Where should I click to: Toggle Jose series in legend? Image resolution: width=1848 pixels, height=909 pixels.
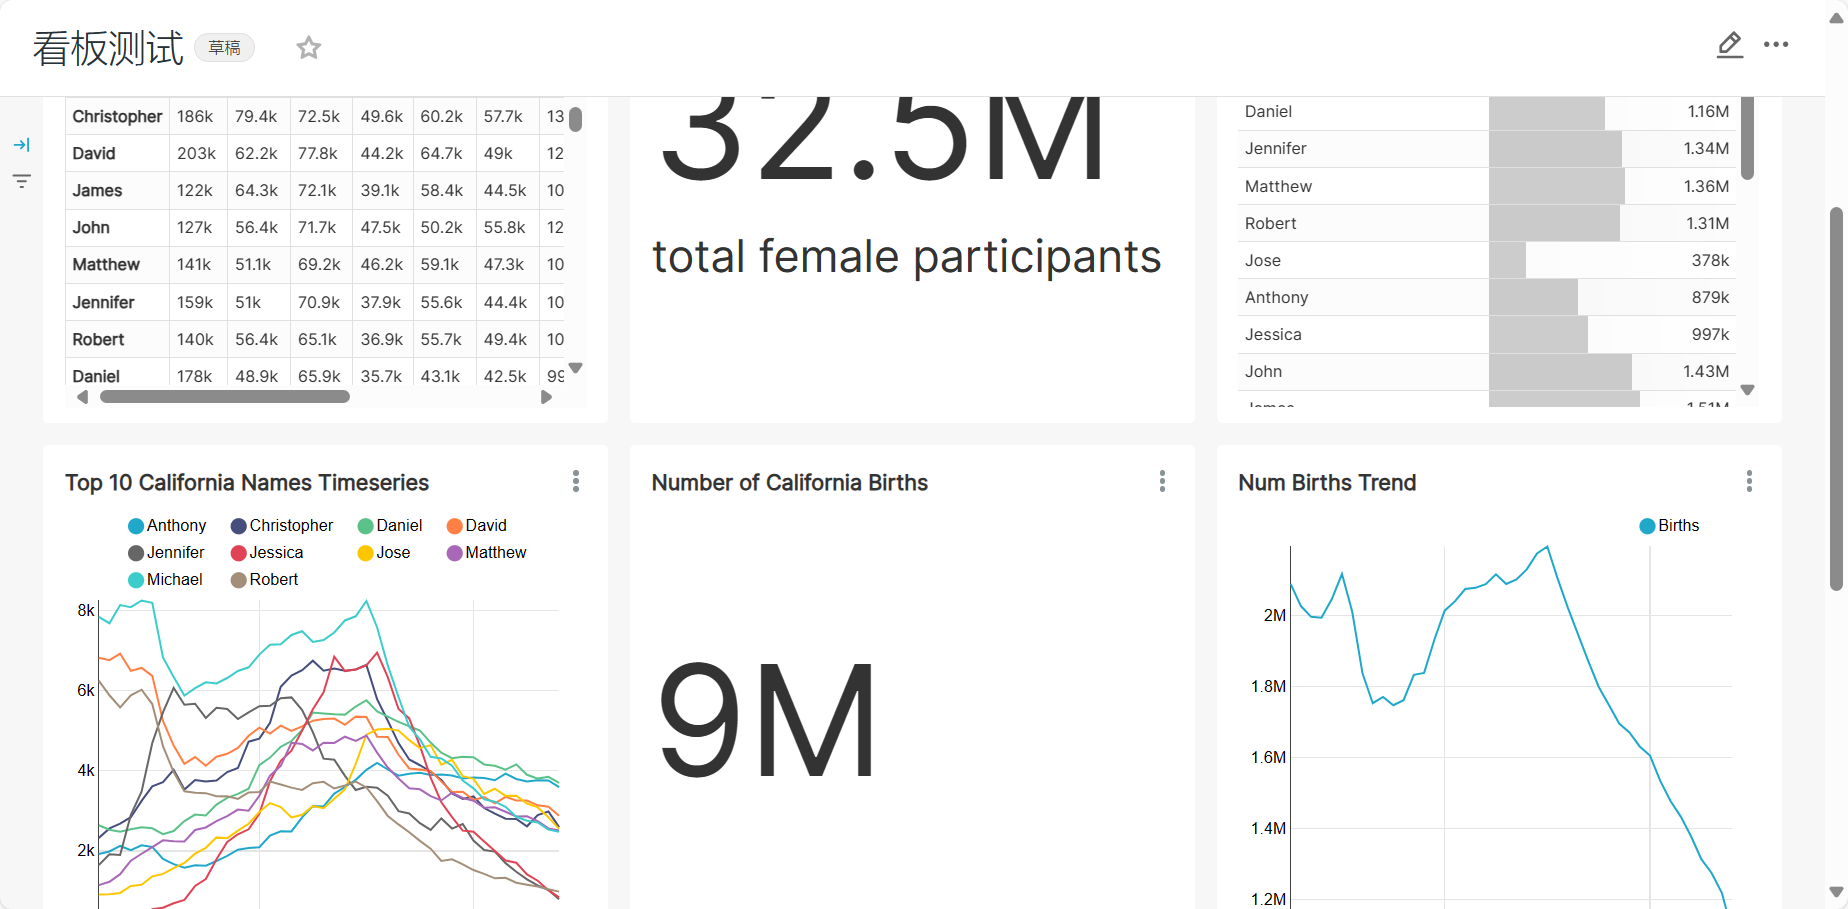(x=384, y=552)
